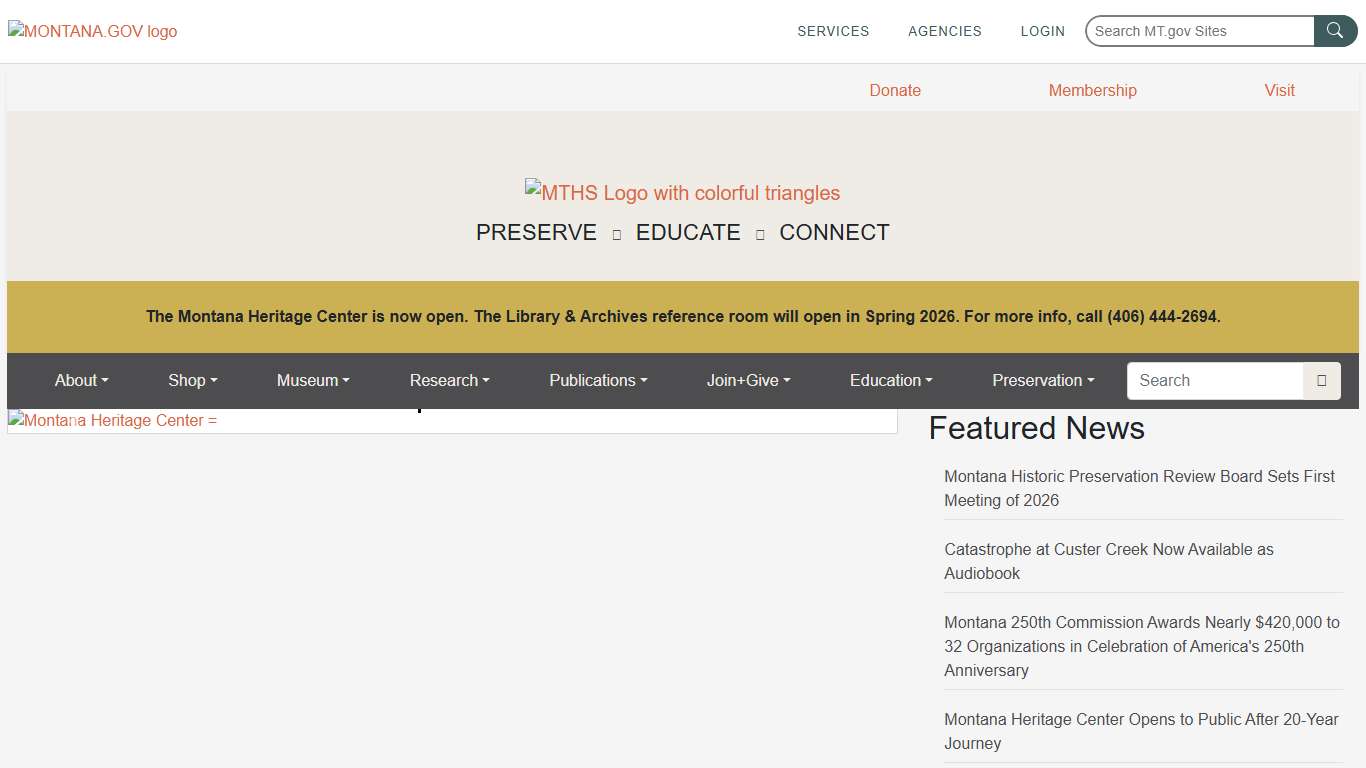Open the Preservation dropdown menu

pos(1043,381)
